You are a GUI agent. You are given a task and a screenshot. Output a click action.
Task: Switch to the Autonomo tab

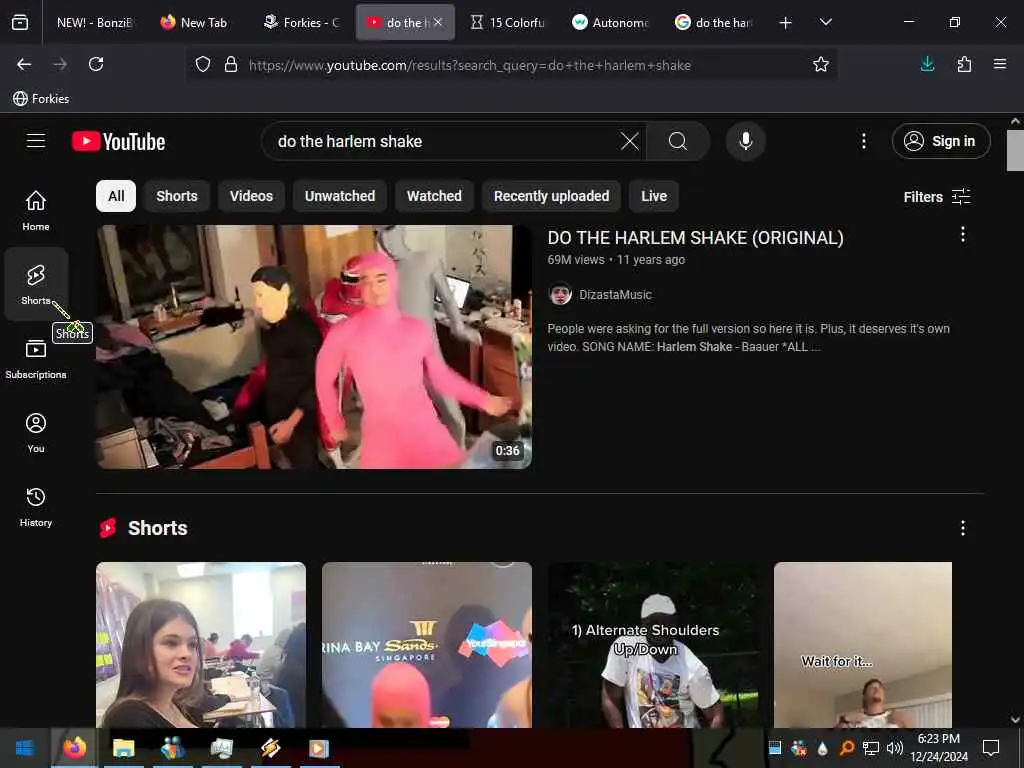[611, 22]
